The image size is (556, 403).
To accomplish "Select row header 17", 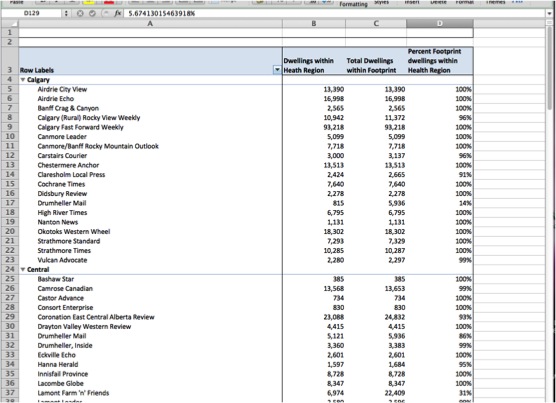I will click(x=10, y=203).
